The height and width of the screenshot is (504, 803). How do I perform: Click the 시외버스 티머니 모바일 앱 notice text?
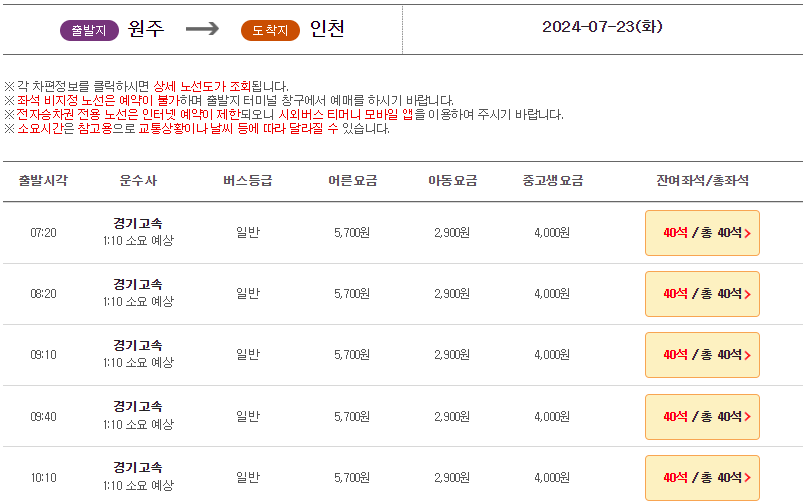tap(346, 114)
